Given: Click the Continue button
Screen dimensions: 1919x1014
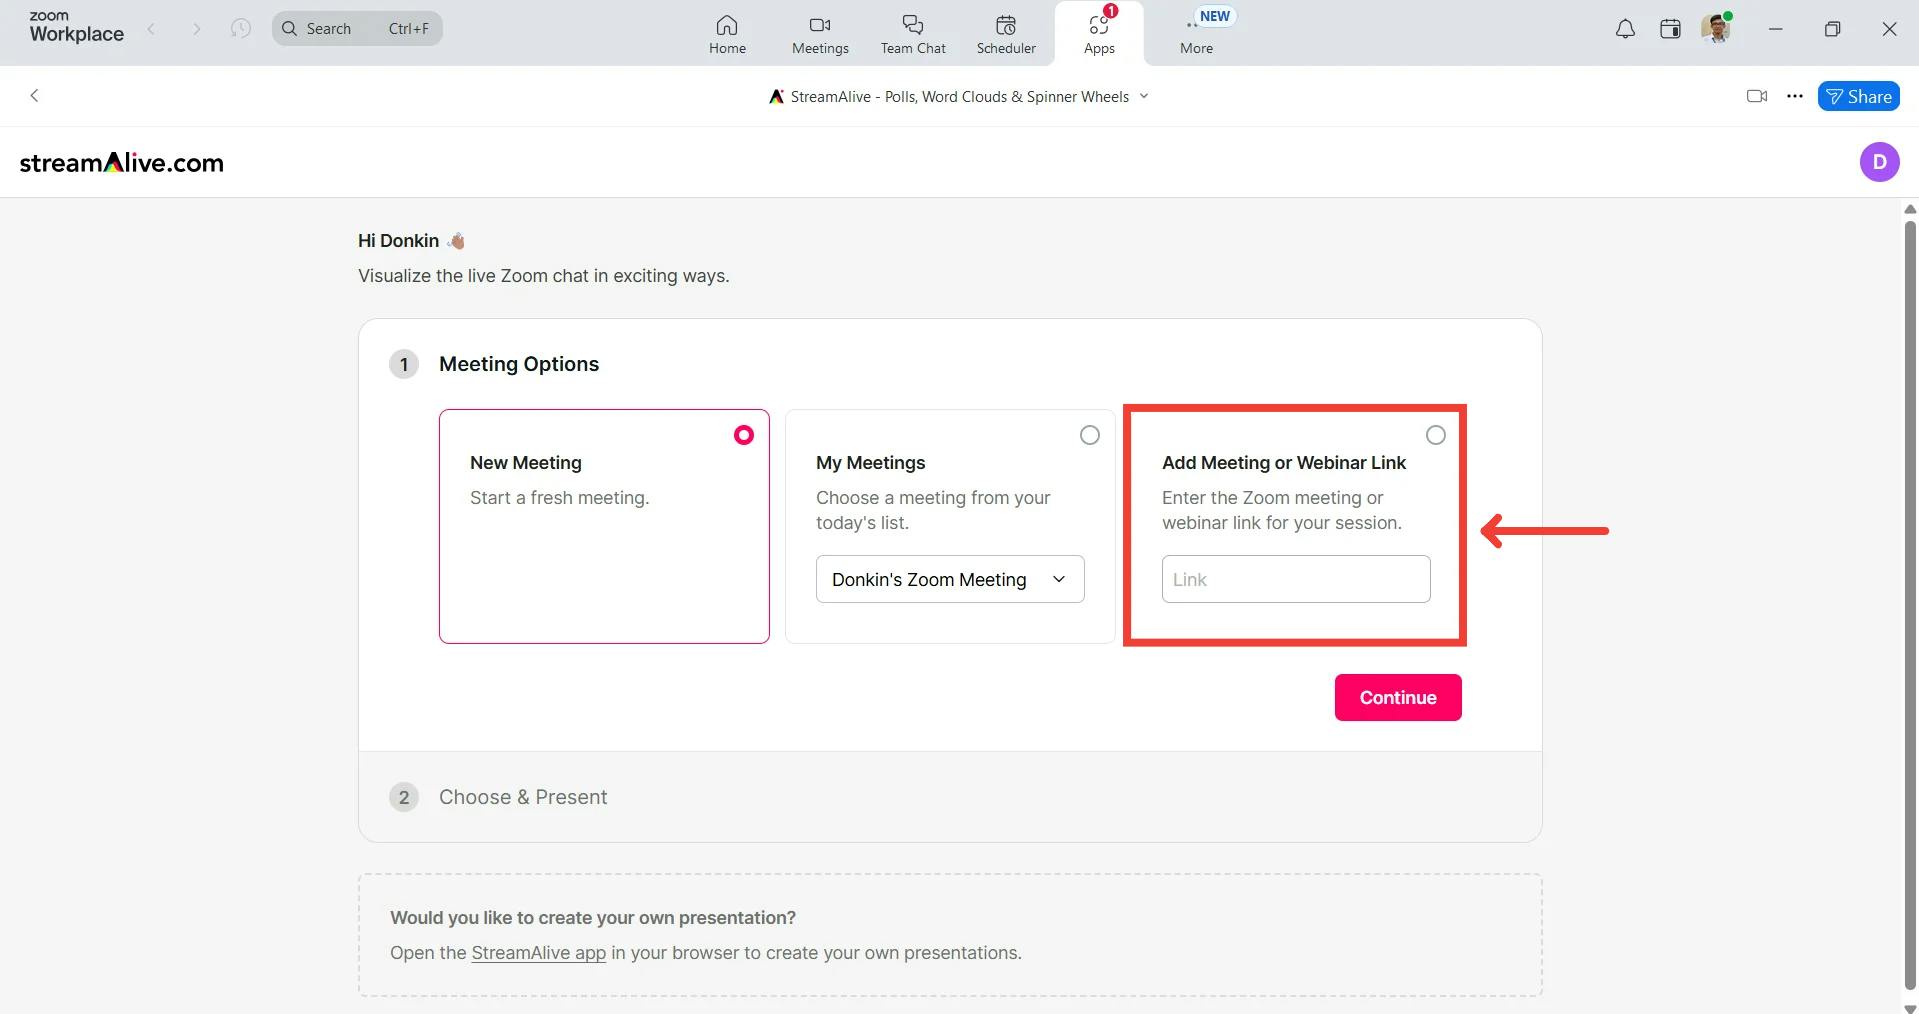Looking at the screenshot, I should (x=1398, y=697).
